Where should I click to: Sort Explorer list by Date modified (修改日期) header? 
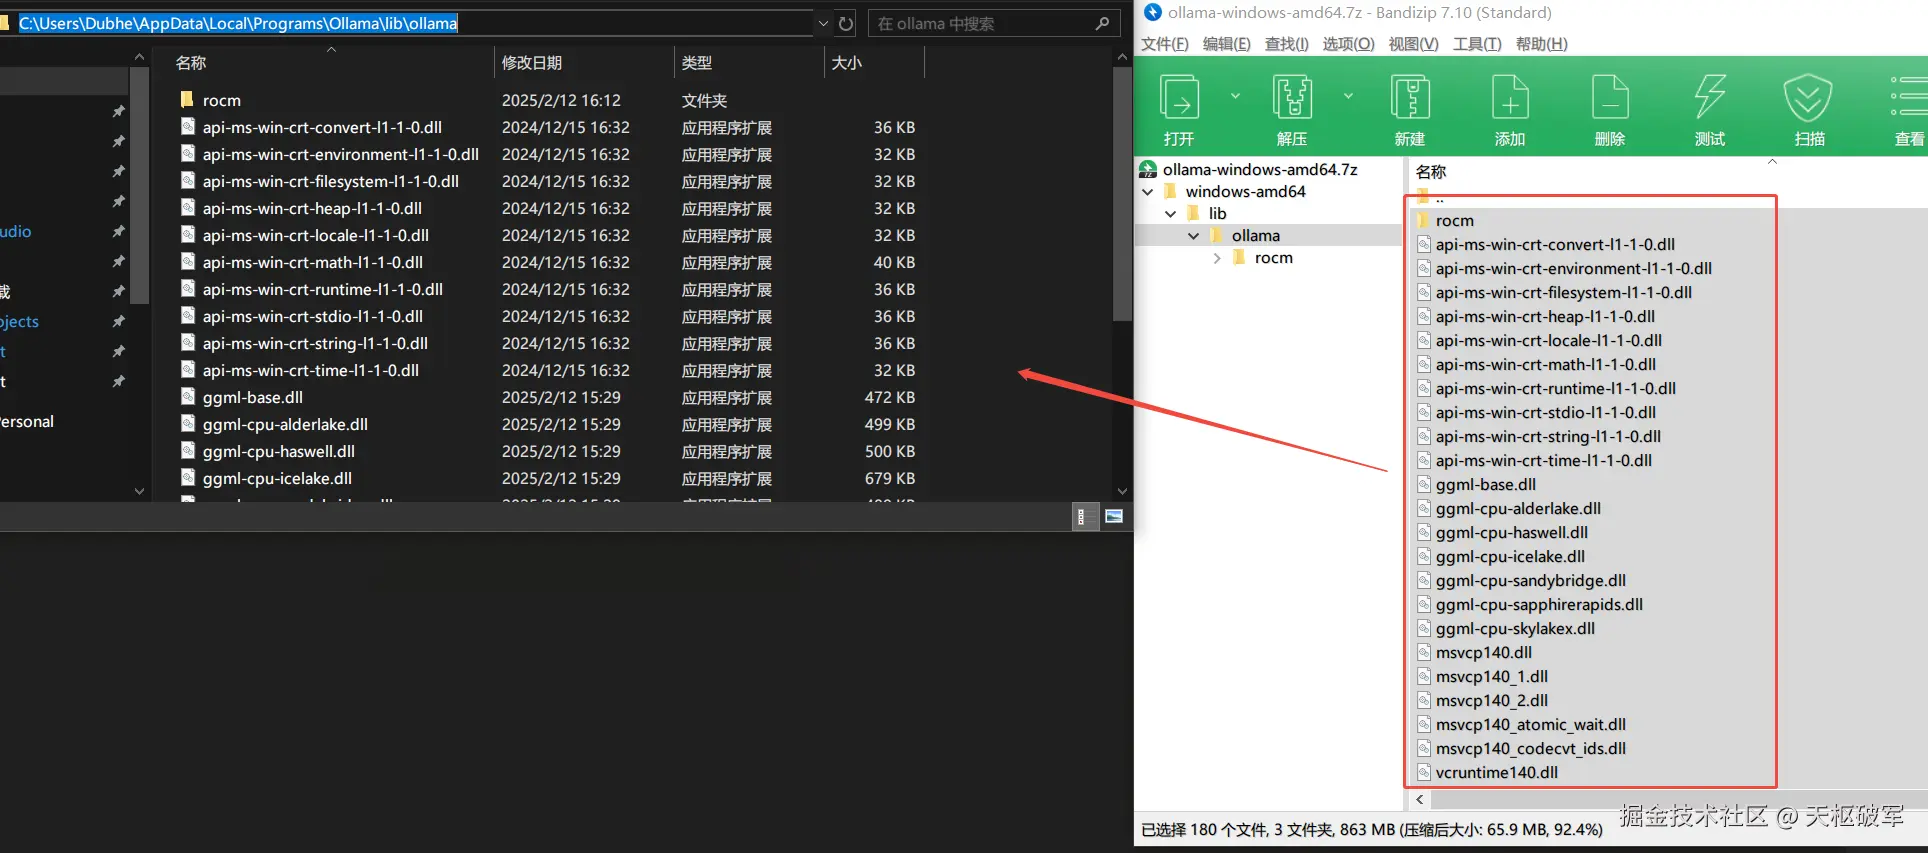pyautogui.click(x=584, y=62)
